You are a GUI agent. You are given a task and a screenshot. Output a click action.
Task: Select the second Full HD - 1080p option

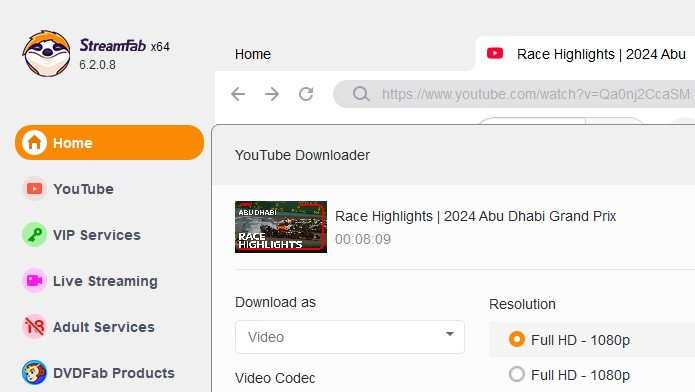point(570,375)
